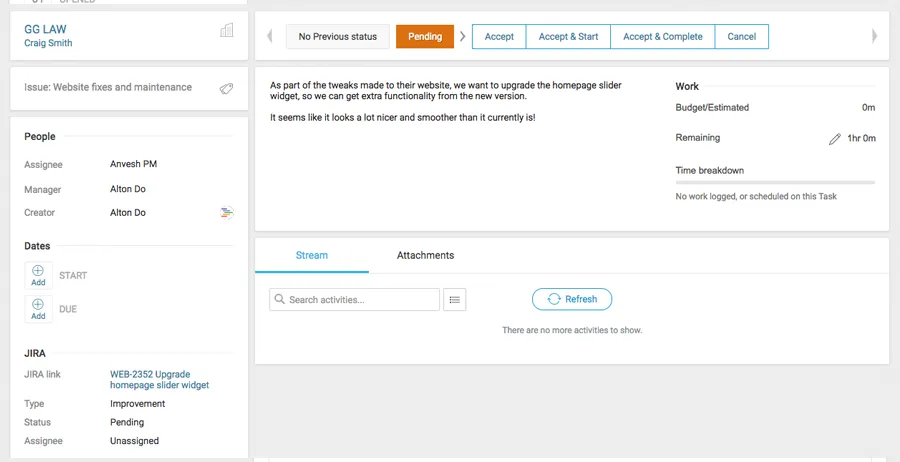
Task: Click the Issue: Website fixes and maintenance text
Action: click(x=108, y=87)
